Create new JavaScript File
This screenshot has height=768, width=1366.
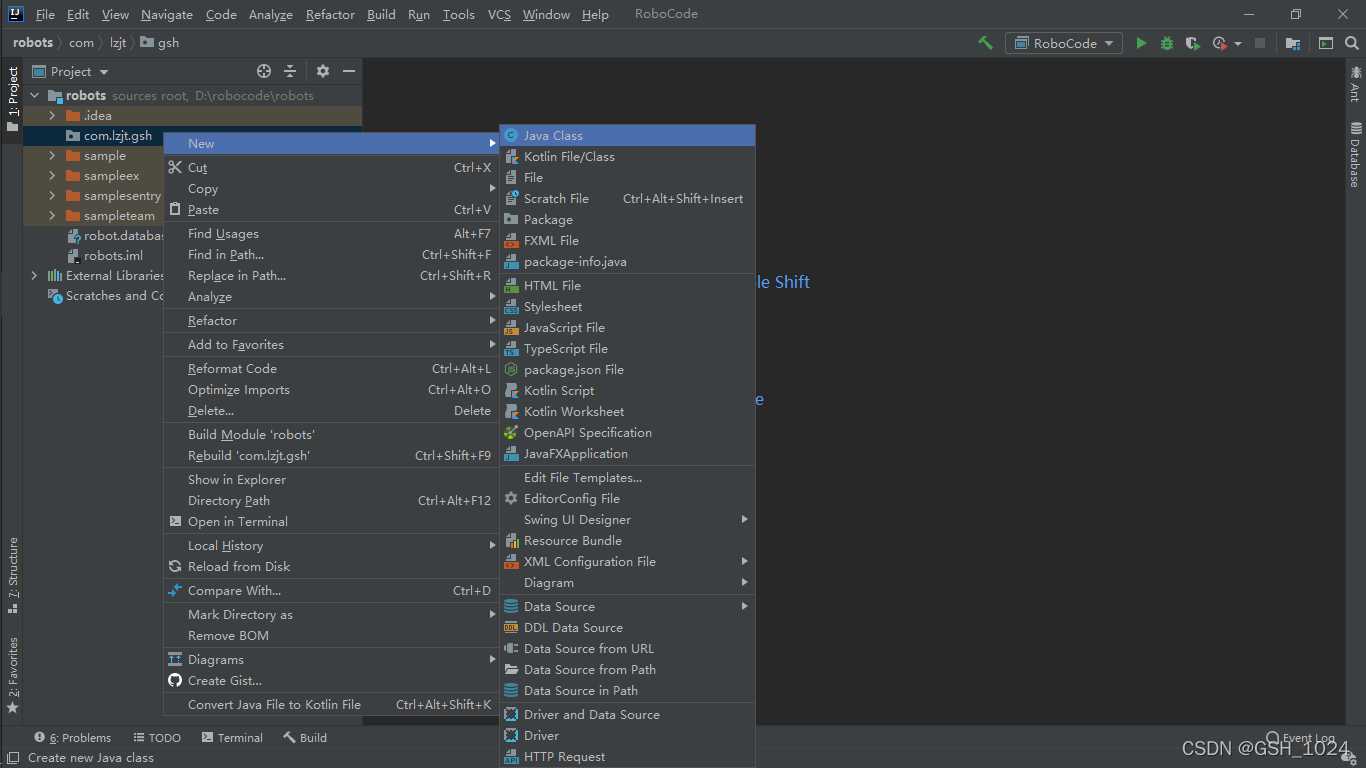tap(627, 328)
